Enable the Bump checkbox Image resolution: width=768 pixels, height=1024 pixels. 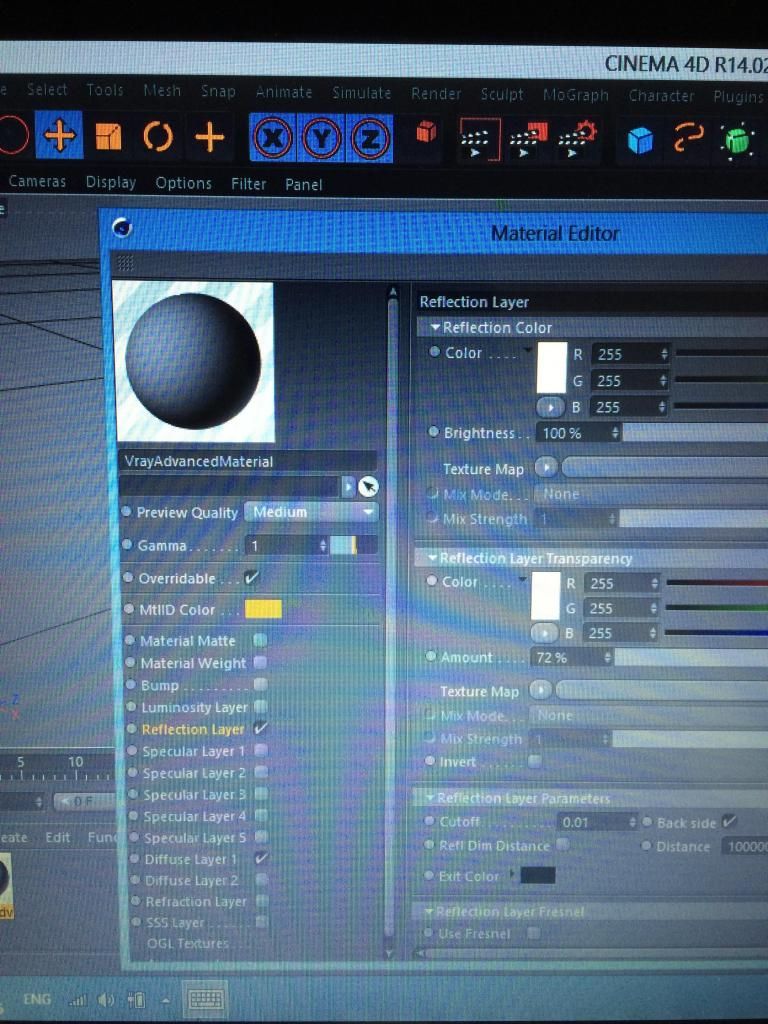(x=261, y=684)
